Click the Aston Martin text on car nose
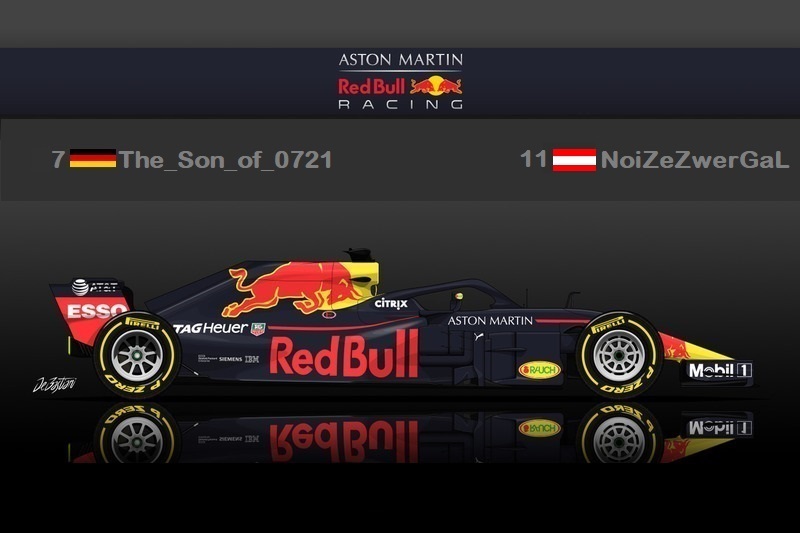Image resolution: width=800 pixels, height=533 pixels. [x=490, y=321]
